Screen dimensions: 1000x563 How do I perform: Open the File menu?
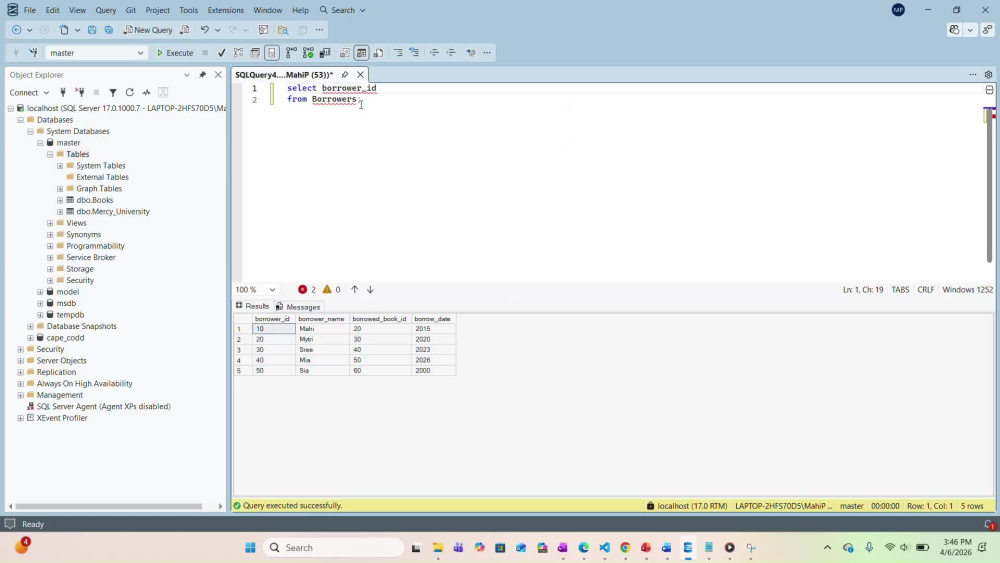tap(29, 10)
